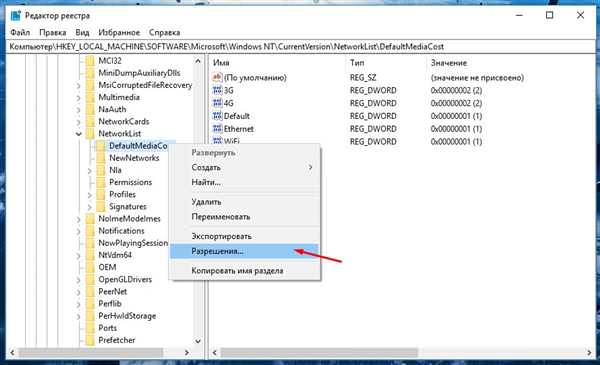Click the Default DWORD value icon
Screen dimensions: 600x365
[217, 116]
